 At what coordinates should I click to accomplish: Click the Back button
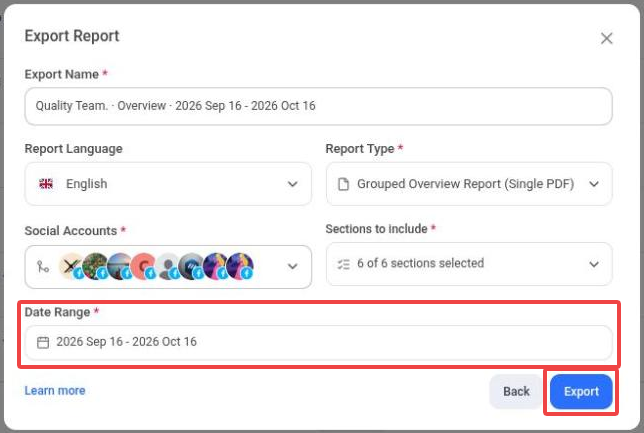pyautogui.click(x=516, y=392)
